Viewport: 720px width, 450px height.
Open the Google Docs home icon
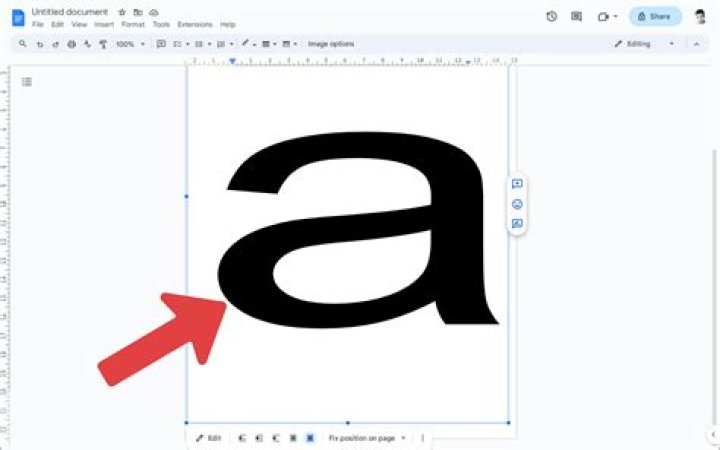click(18, 17)
